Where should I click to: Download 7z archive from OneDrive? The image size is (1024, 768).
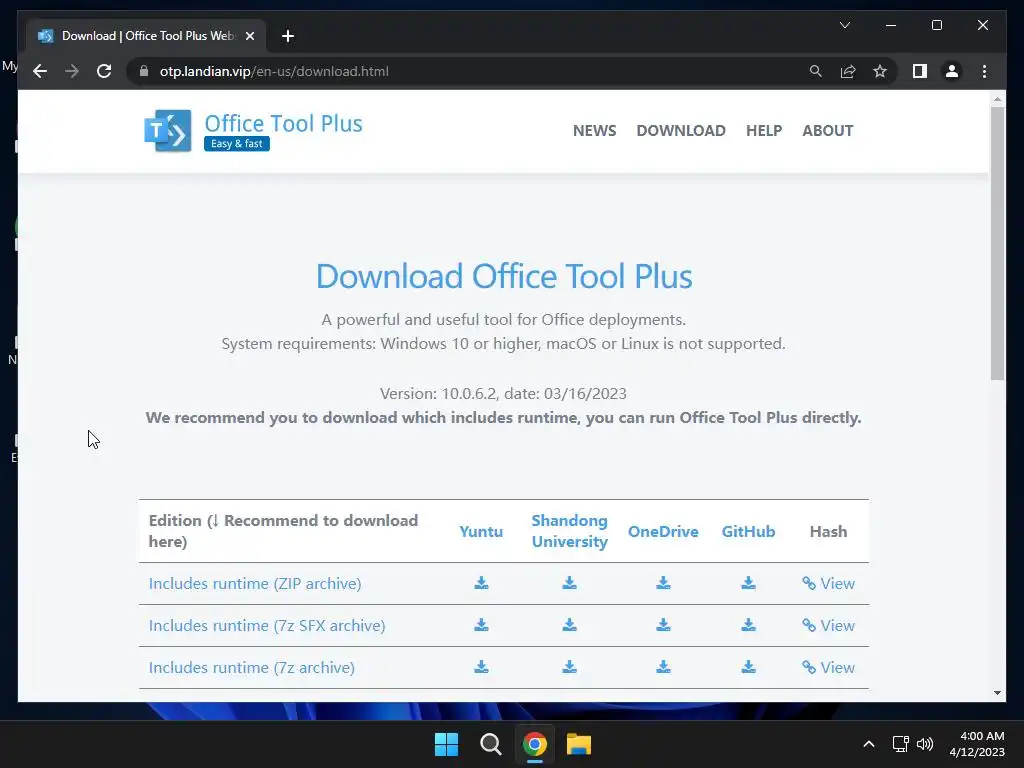tap(664, 667)
